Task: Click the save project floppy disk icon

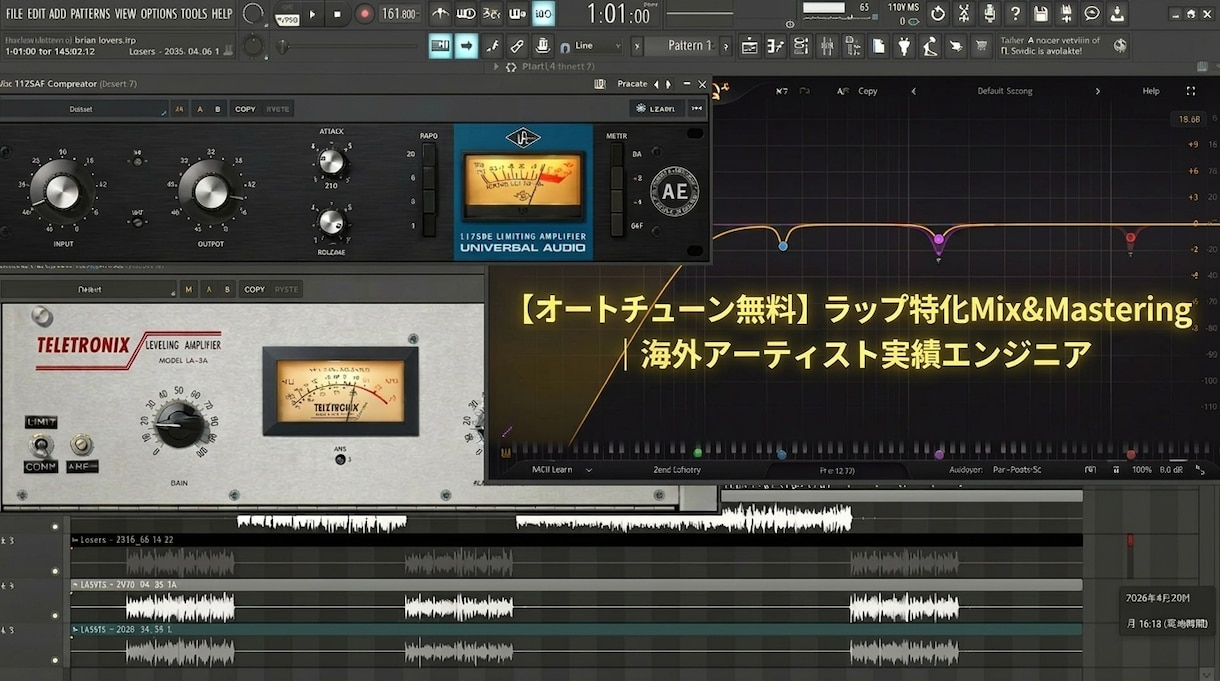Action: click(x=1040, y=13)
